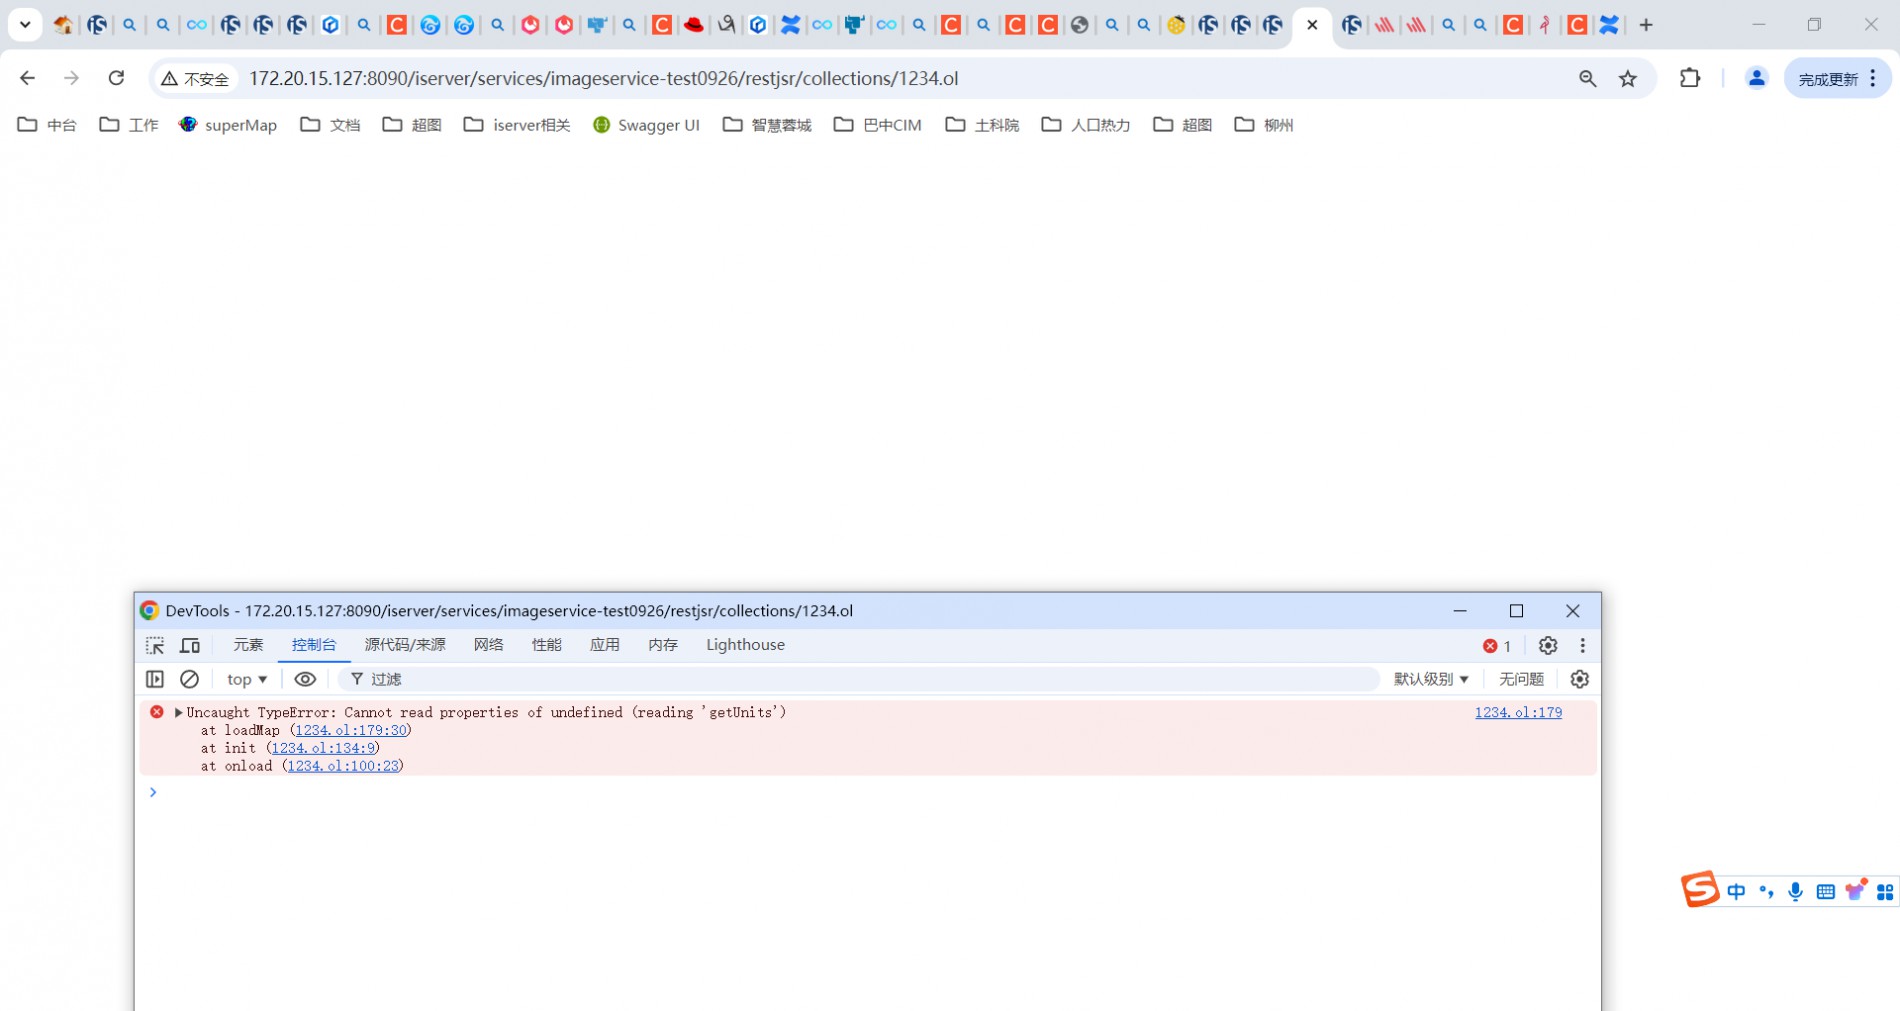Viewport: 1900px width, 1011px height.
Task: Open the Chrome profile avatar
Action: pyautogui.click(x=1756, y=78)
